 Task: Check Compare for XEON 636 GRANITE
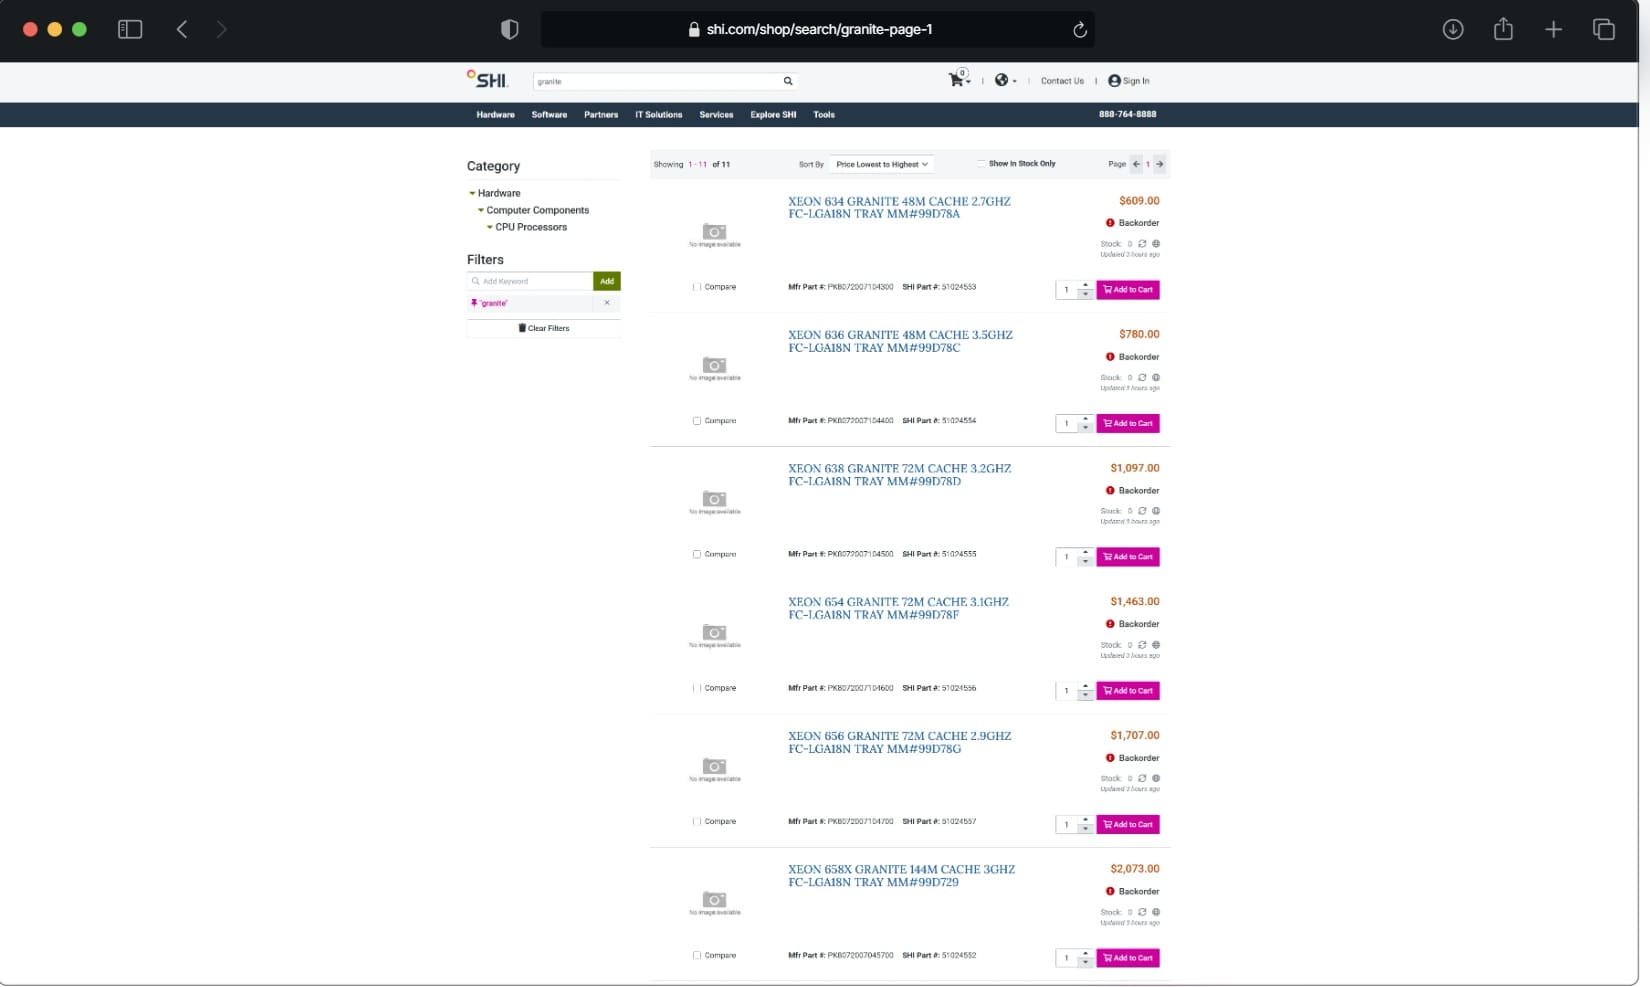tap(697, 421)
